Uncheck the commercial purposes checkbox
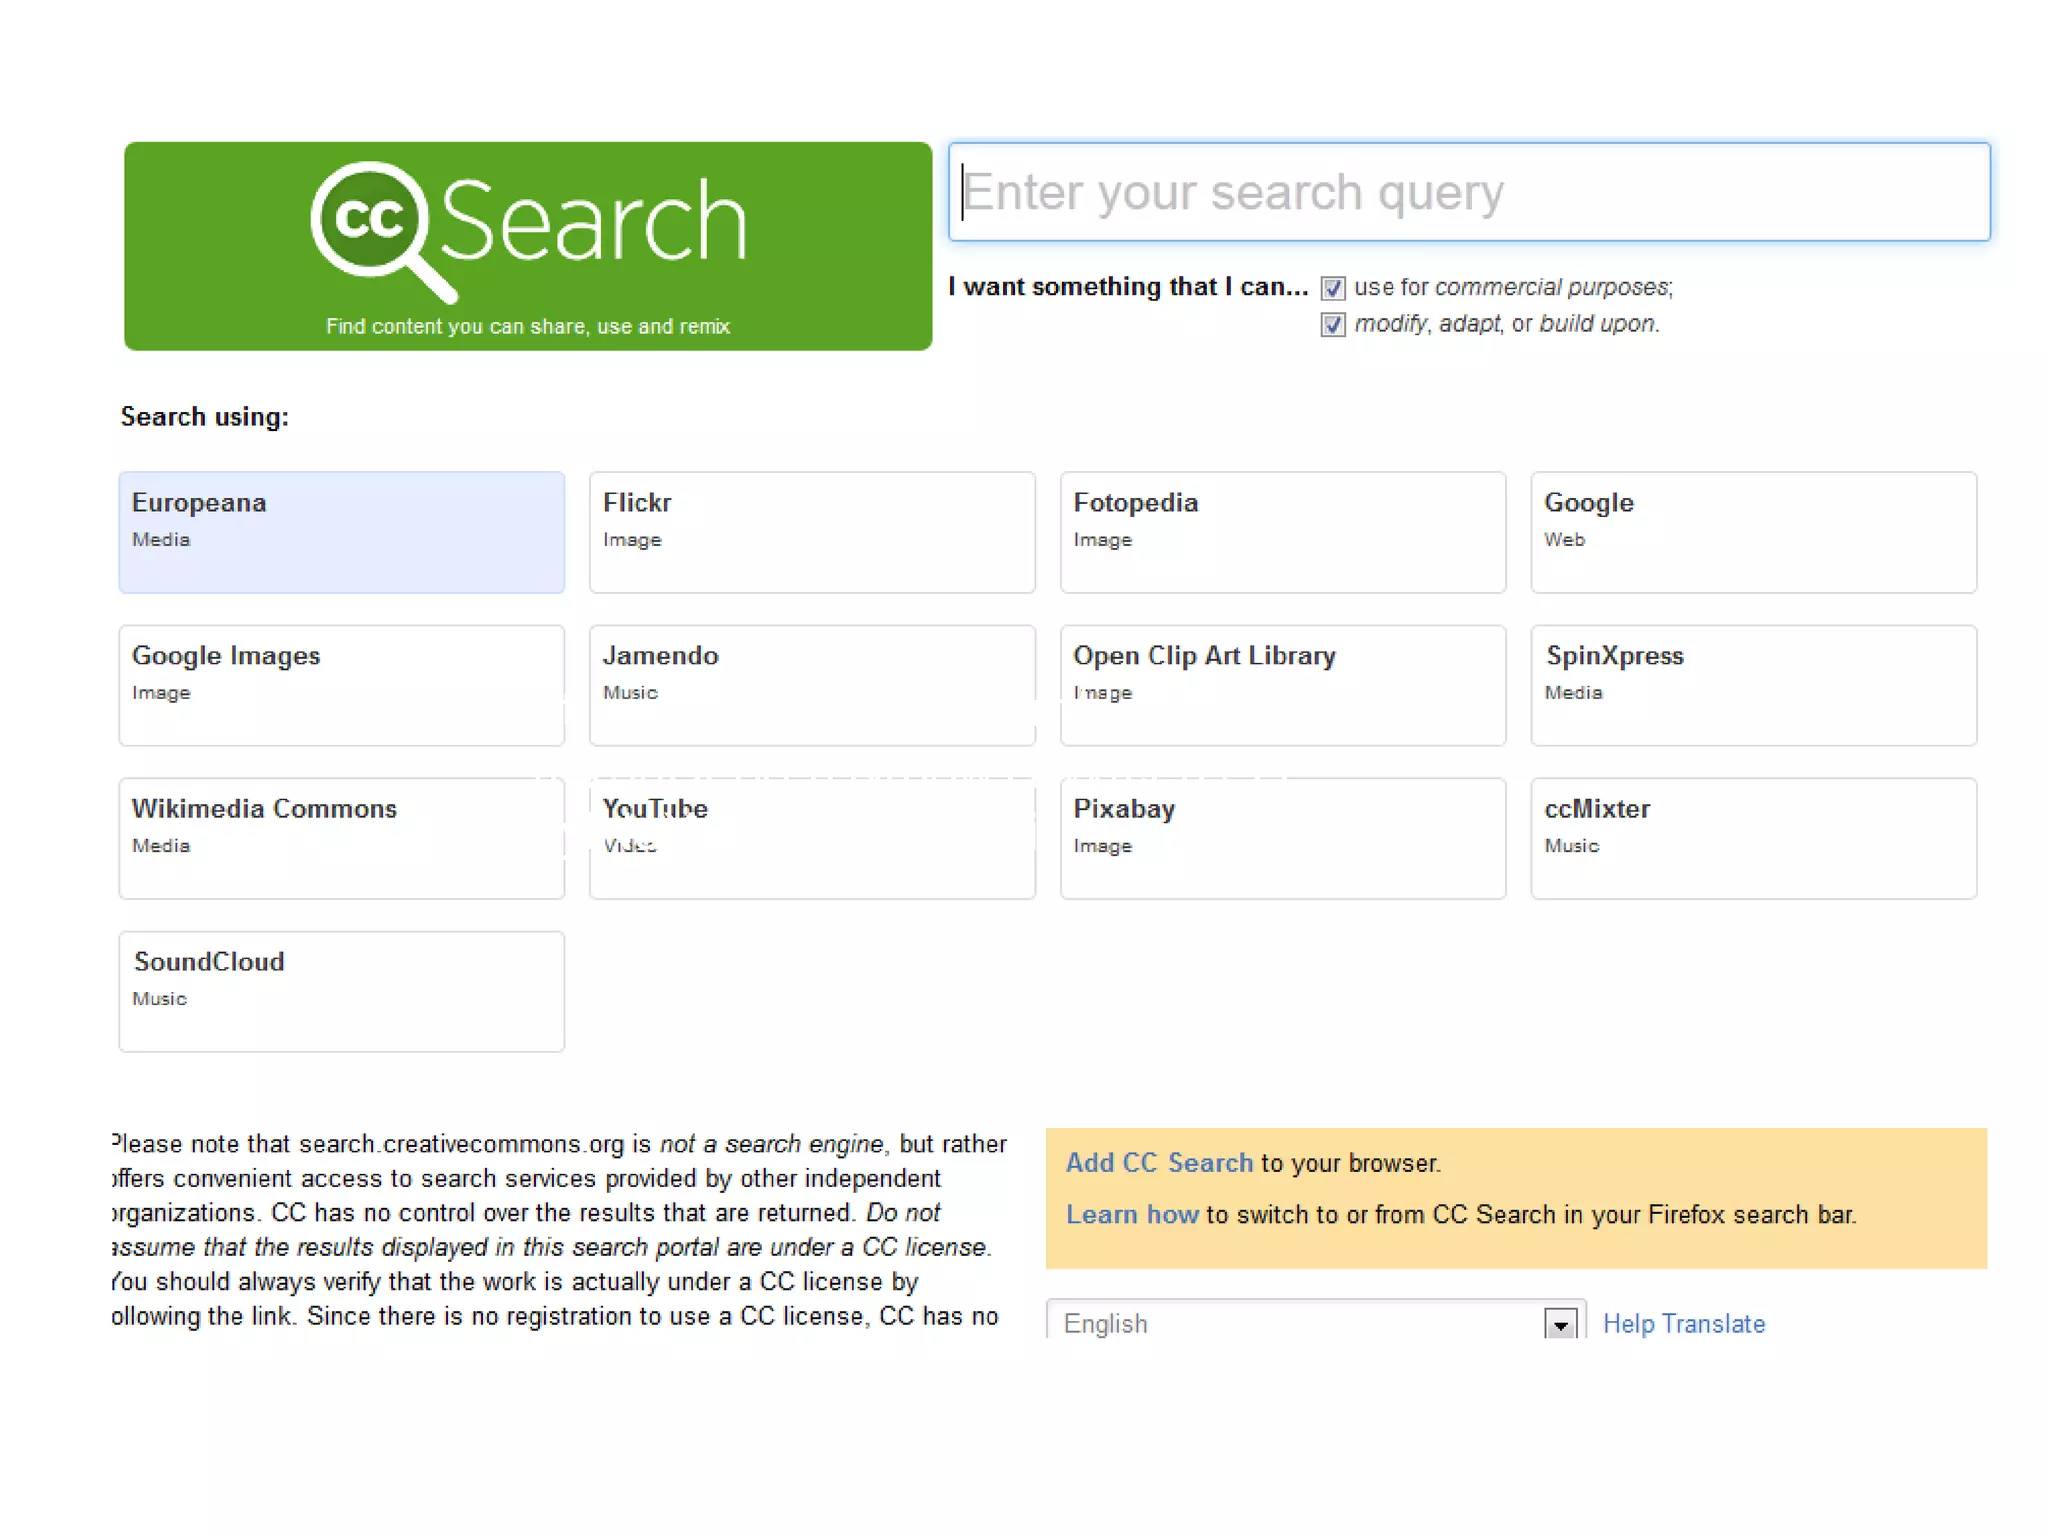 tap(1332, 289)
